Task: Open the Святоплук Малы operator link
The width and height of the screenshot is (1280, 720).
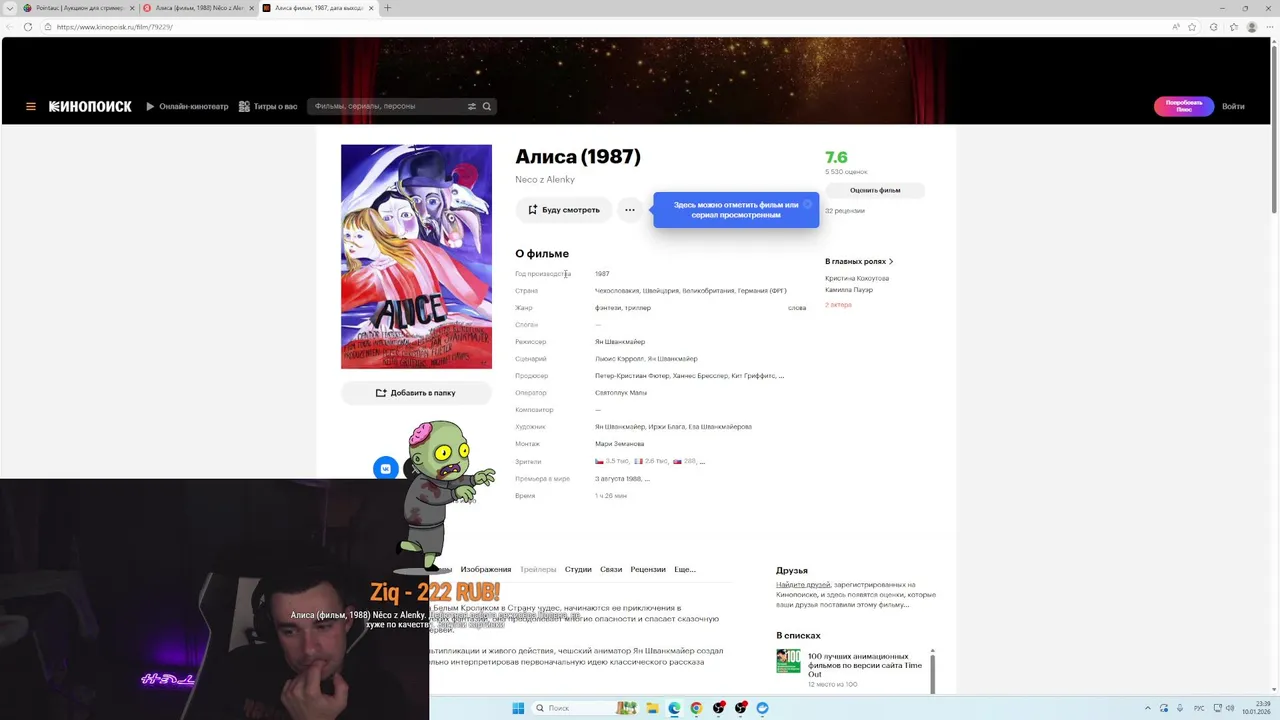Action: (x=621, y=393)
